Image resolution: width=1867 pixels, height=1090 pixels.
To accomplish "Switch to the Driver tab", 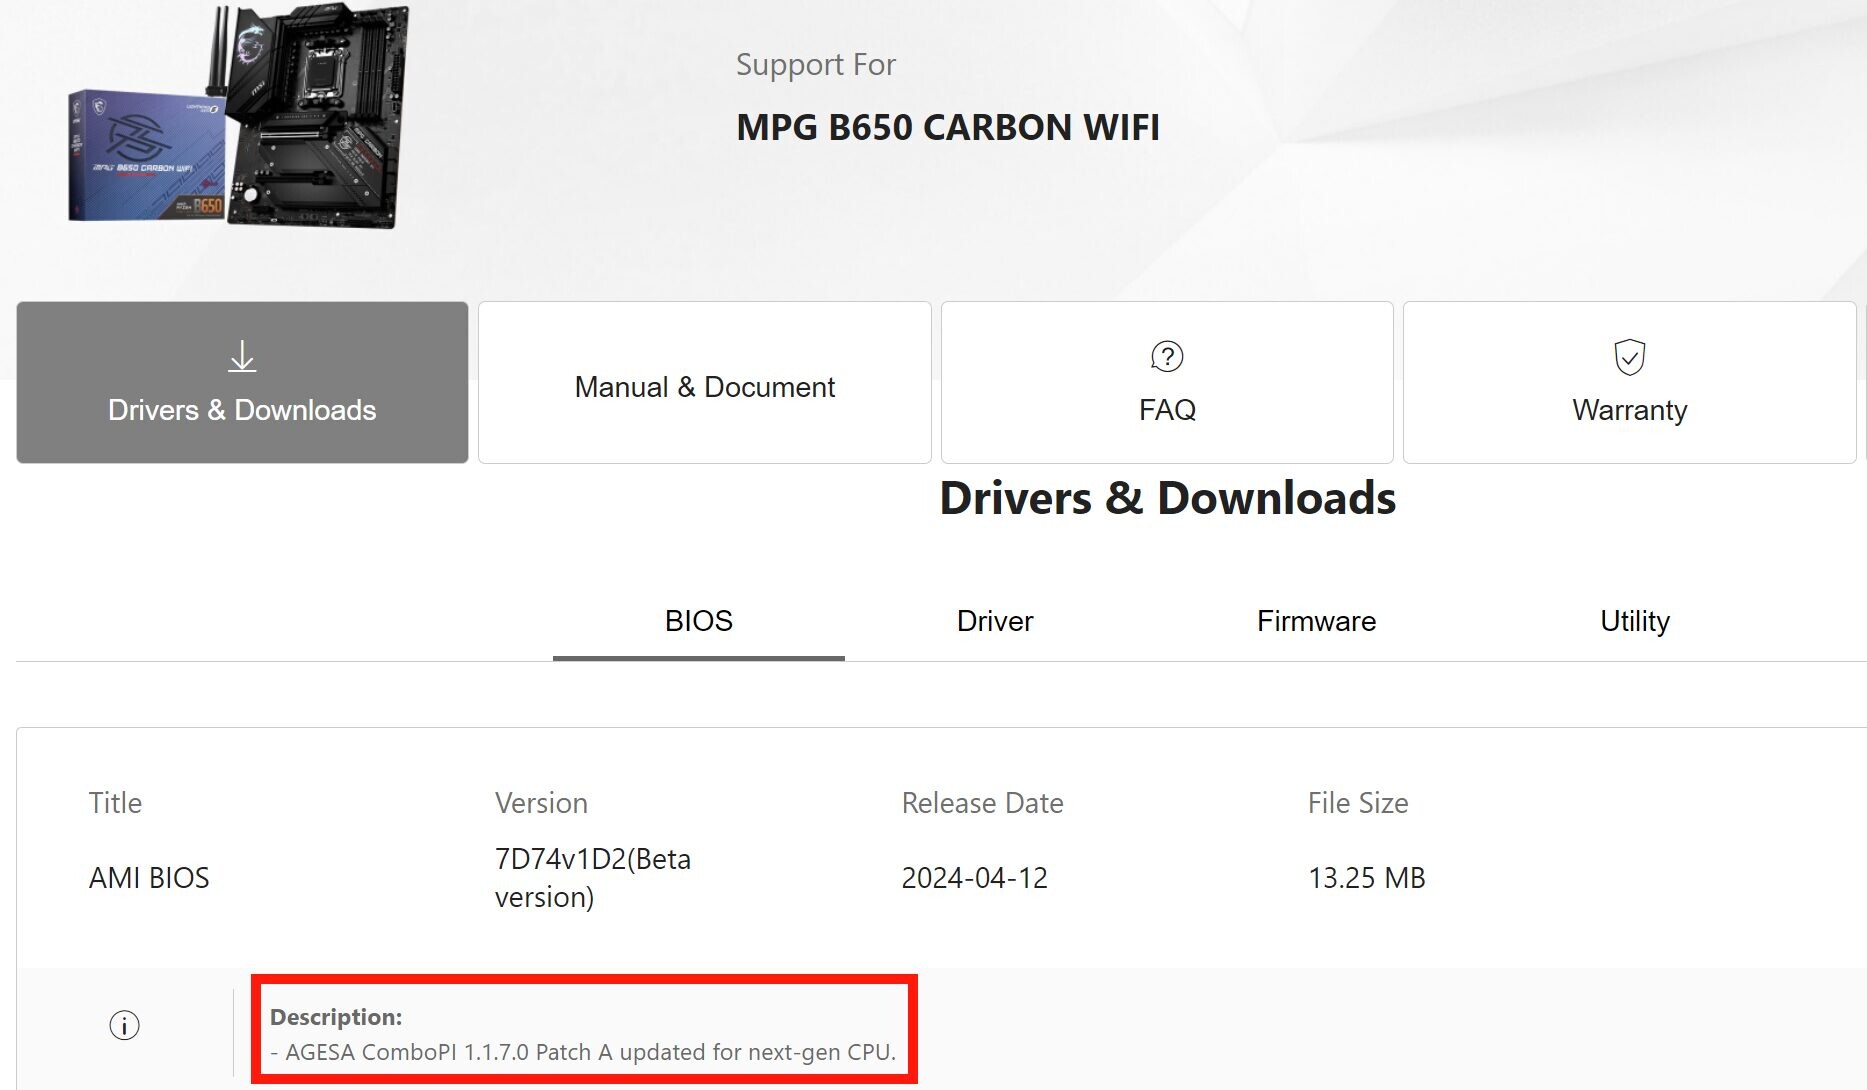I will [x=995, y=621].
